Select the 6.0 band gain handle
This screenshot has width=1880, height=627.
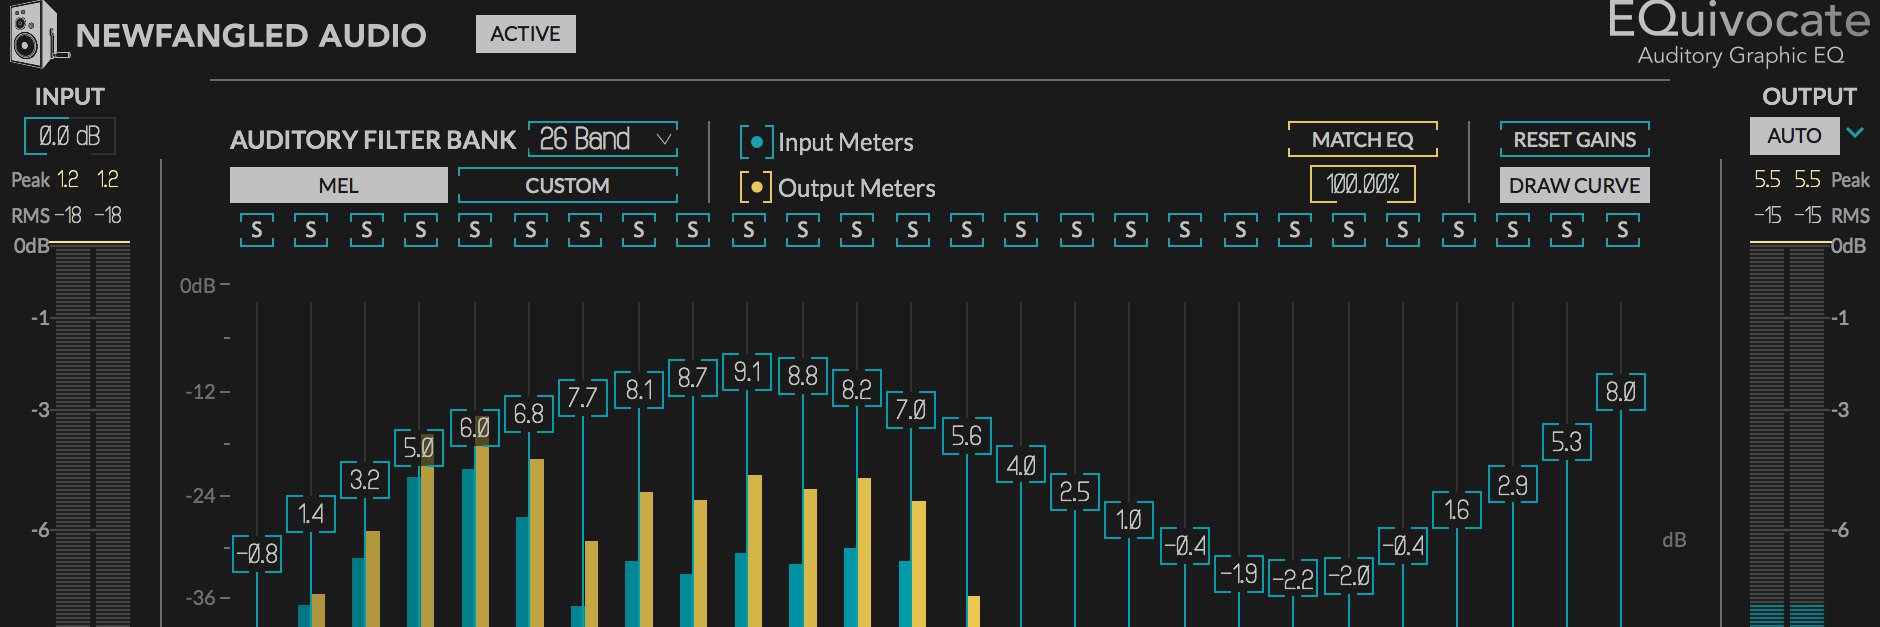475,428
